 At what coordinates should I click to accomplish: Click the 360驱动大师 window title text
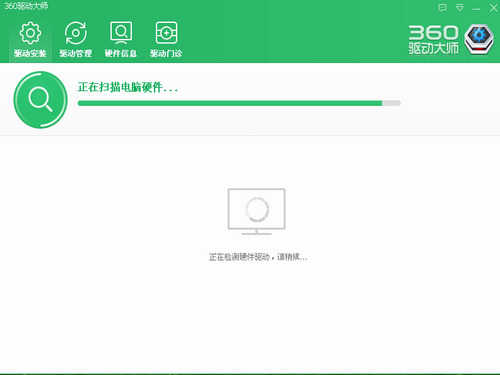[x=26, y=6]
